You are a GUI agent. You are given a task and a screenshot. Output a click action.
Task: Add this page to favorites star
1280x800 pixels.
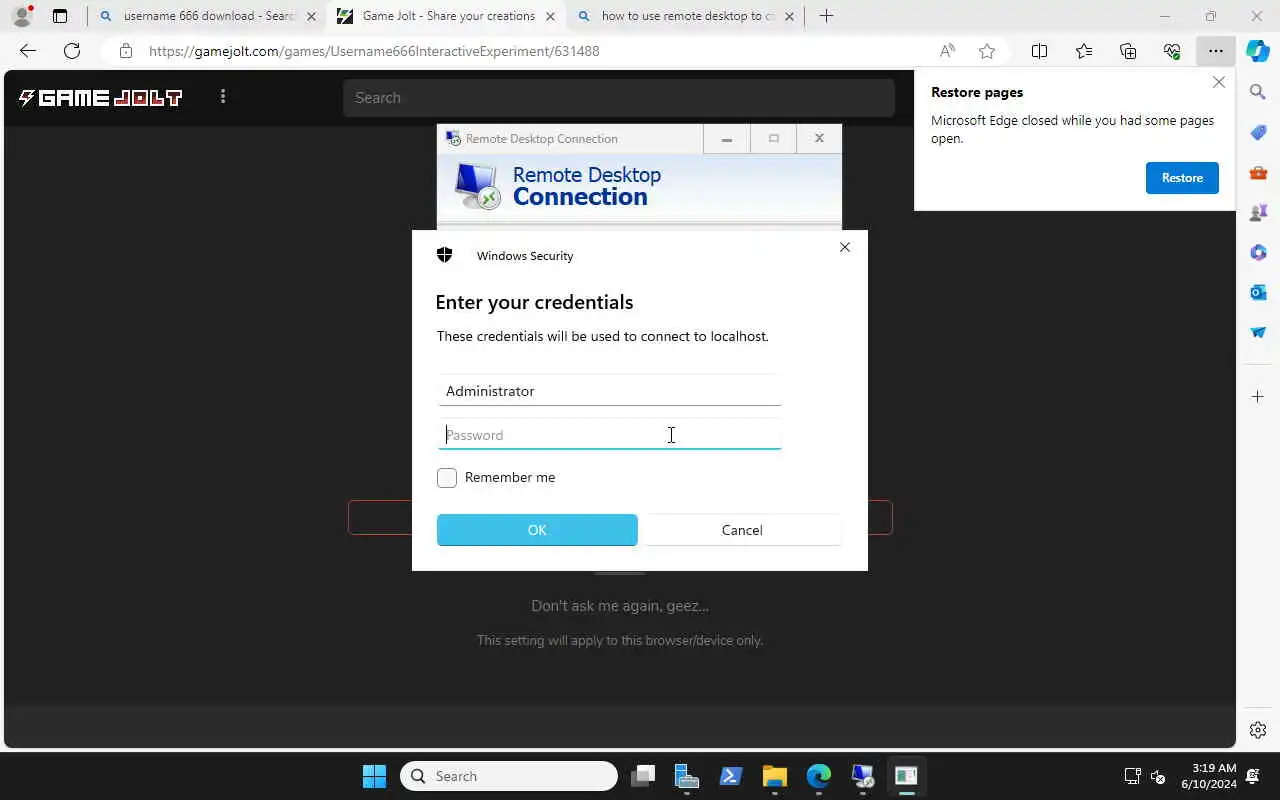(987, 51)
